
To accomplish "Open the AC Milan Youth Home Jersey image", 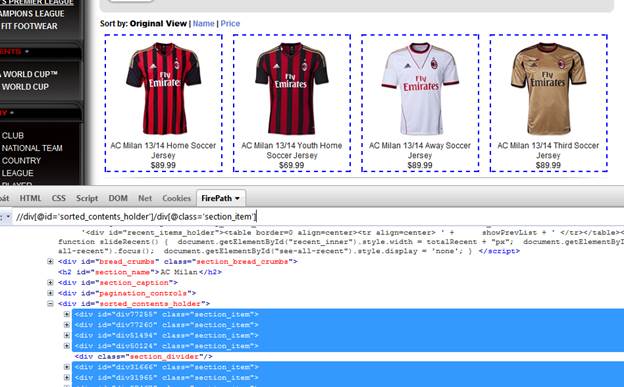I will [x=292, y=88].
